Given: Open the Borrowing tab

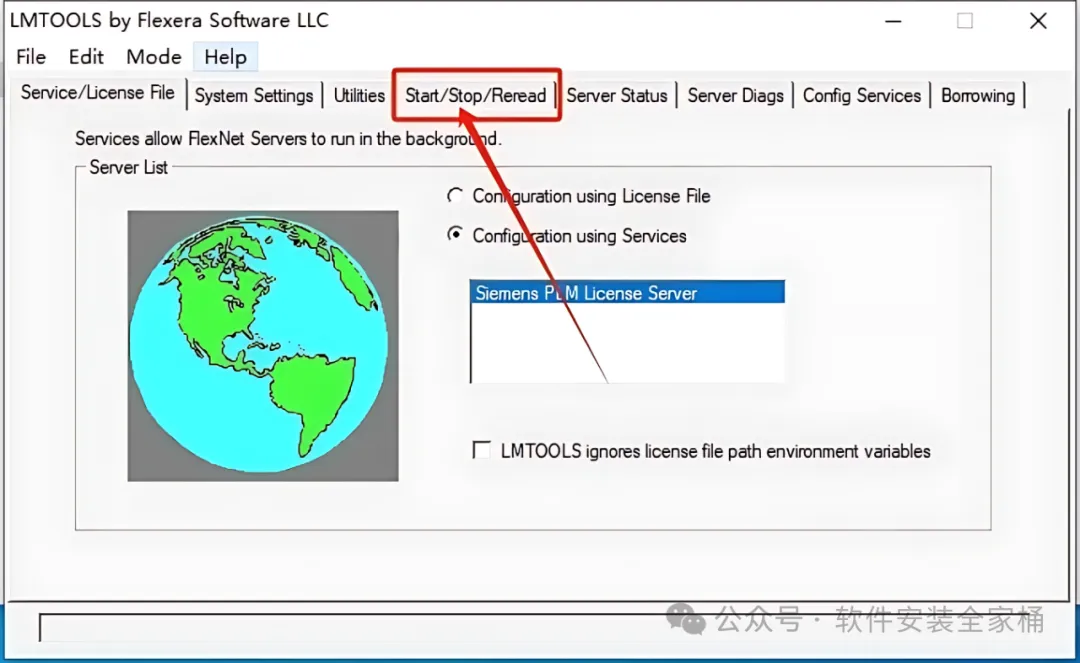Looking at the screenshot, I should tap(978, 95).
